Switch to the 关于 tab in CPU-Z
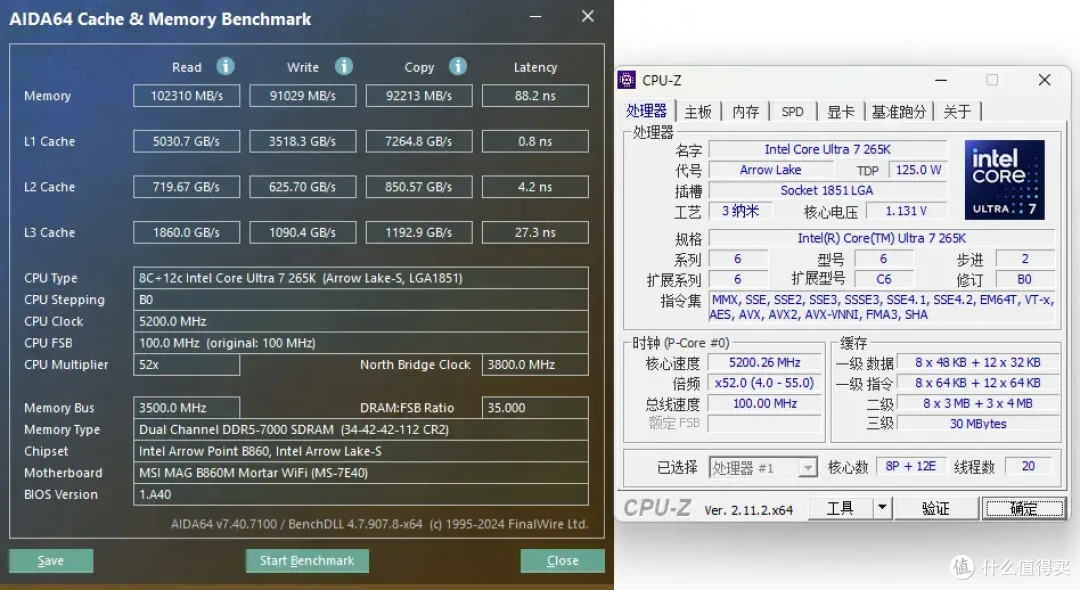Viewport: 1080px width, 590px height. [x=957, y=112]
